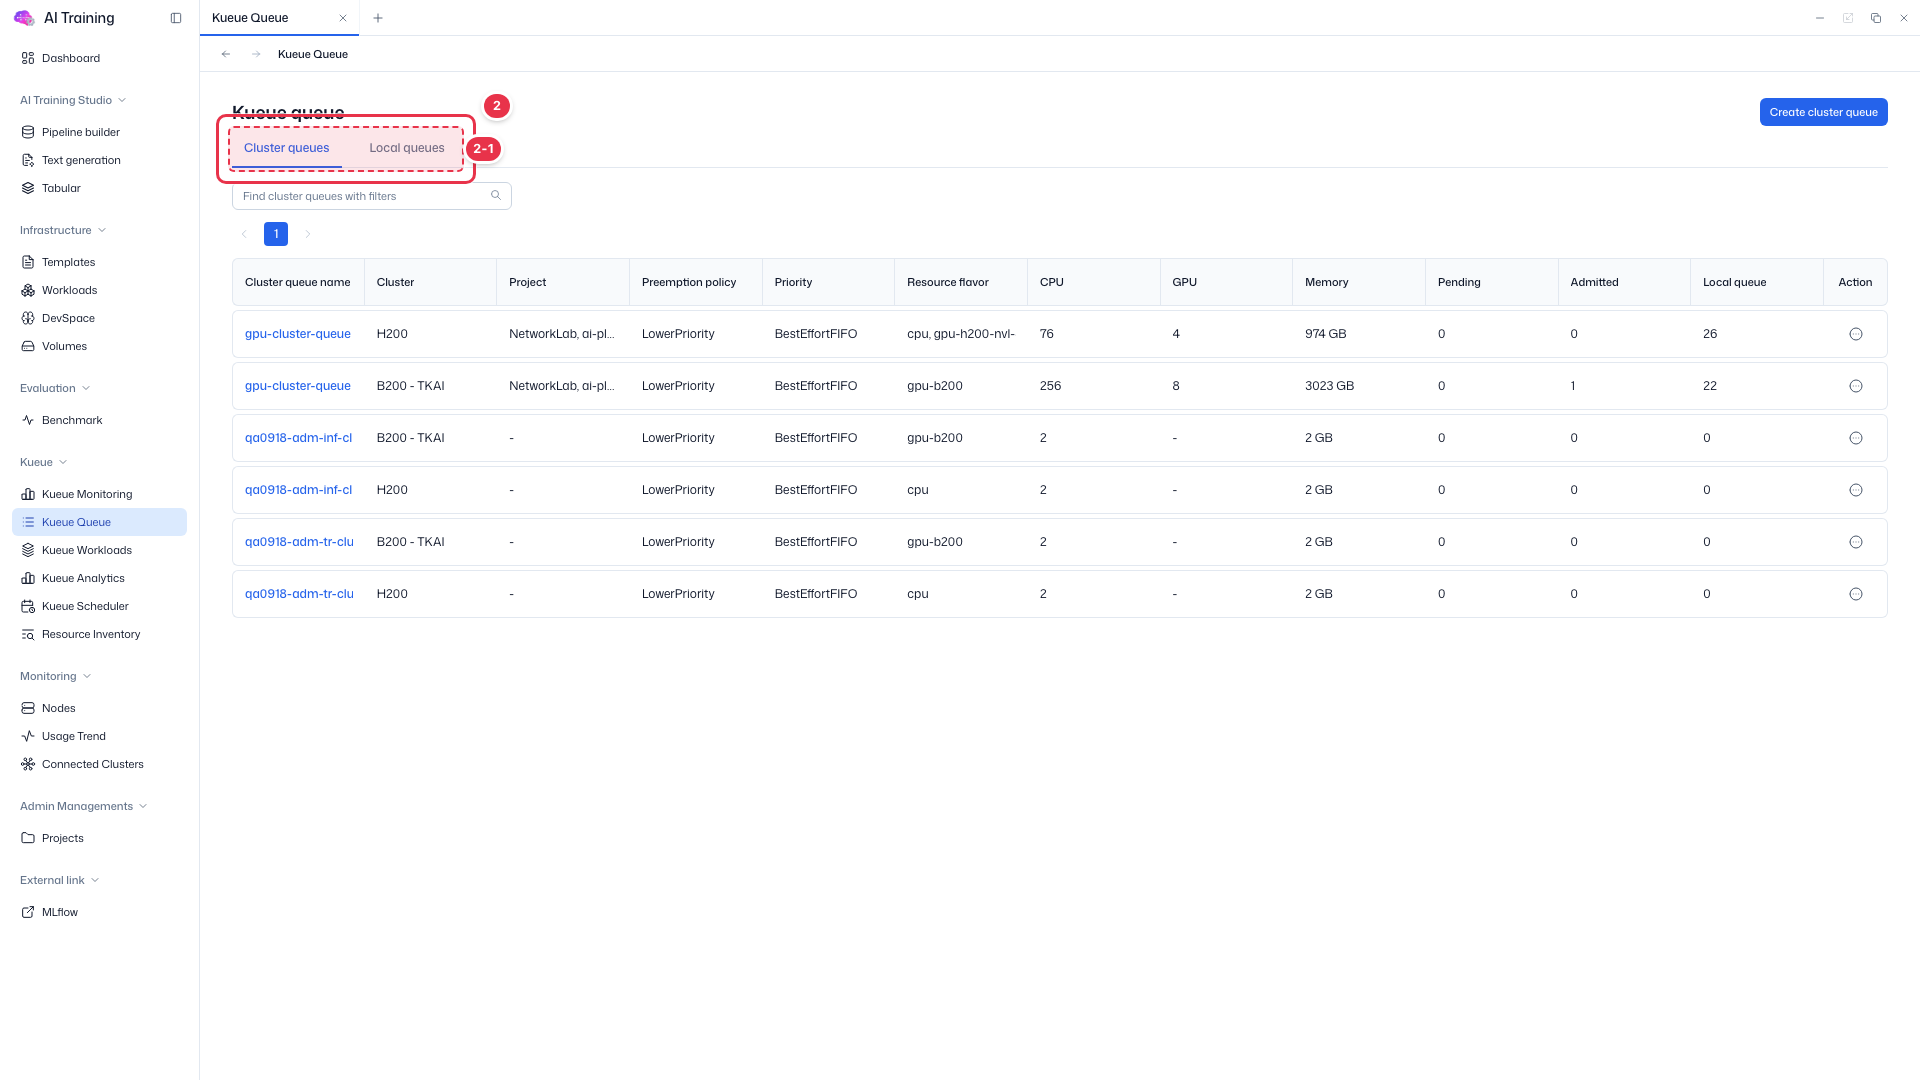Screen dimensions: 1920x1080
Task: Open action menu for qa0918-adm-tr-clu H200 row
Action: pyautogui.click(x=1855, y=594)
